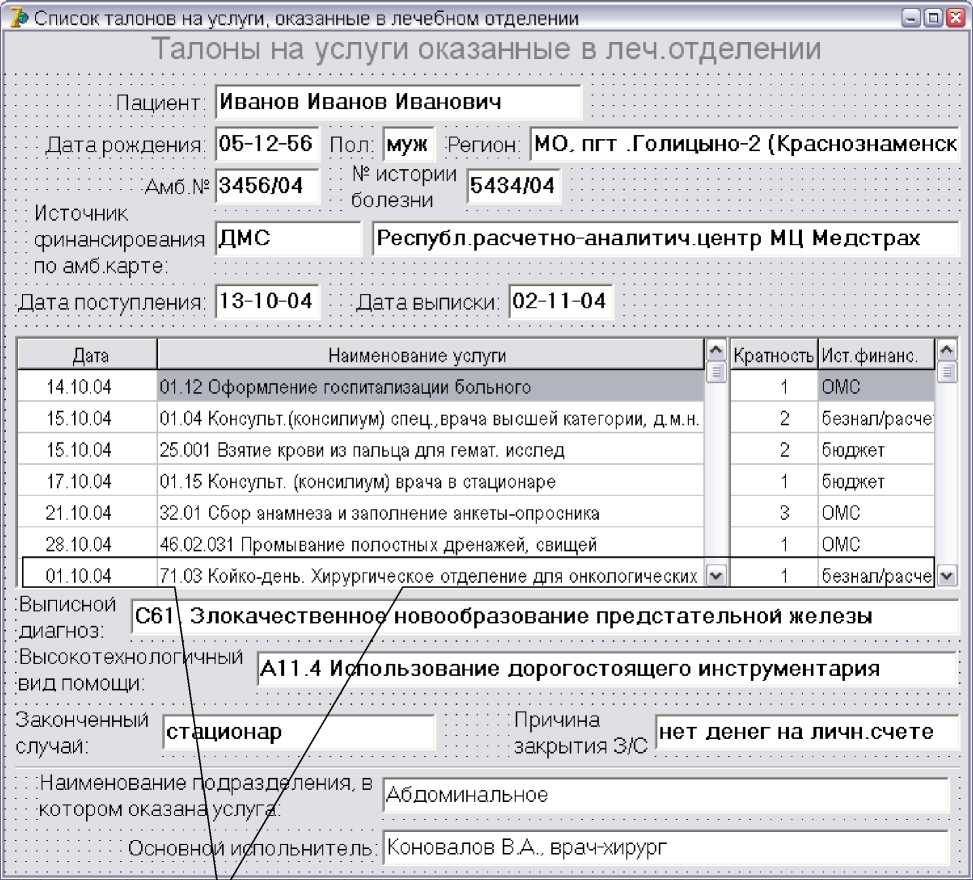This screenshot has height=880, width=973.
Task: Click бюджет cell in 01.15 row
Action: (876, 481)
